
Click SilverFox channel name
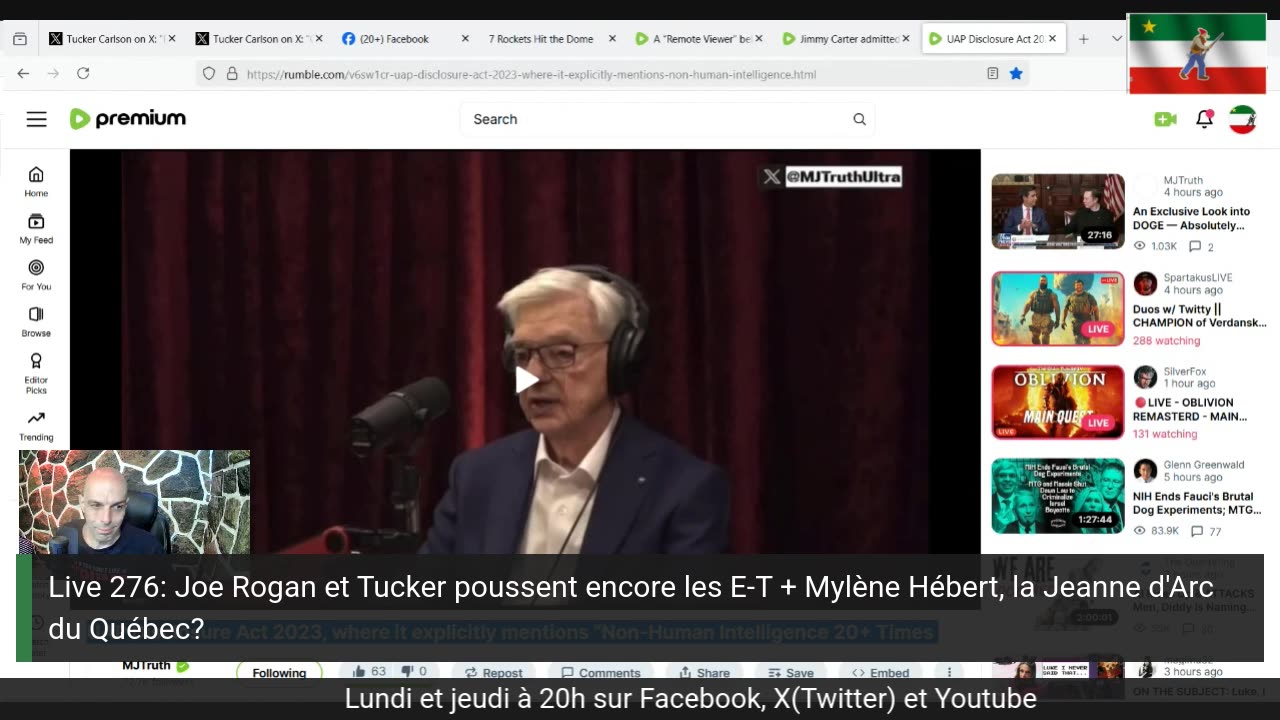pos(1185,371)
